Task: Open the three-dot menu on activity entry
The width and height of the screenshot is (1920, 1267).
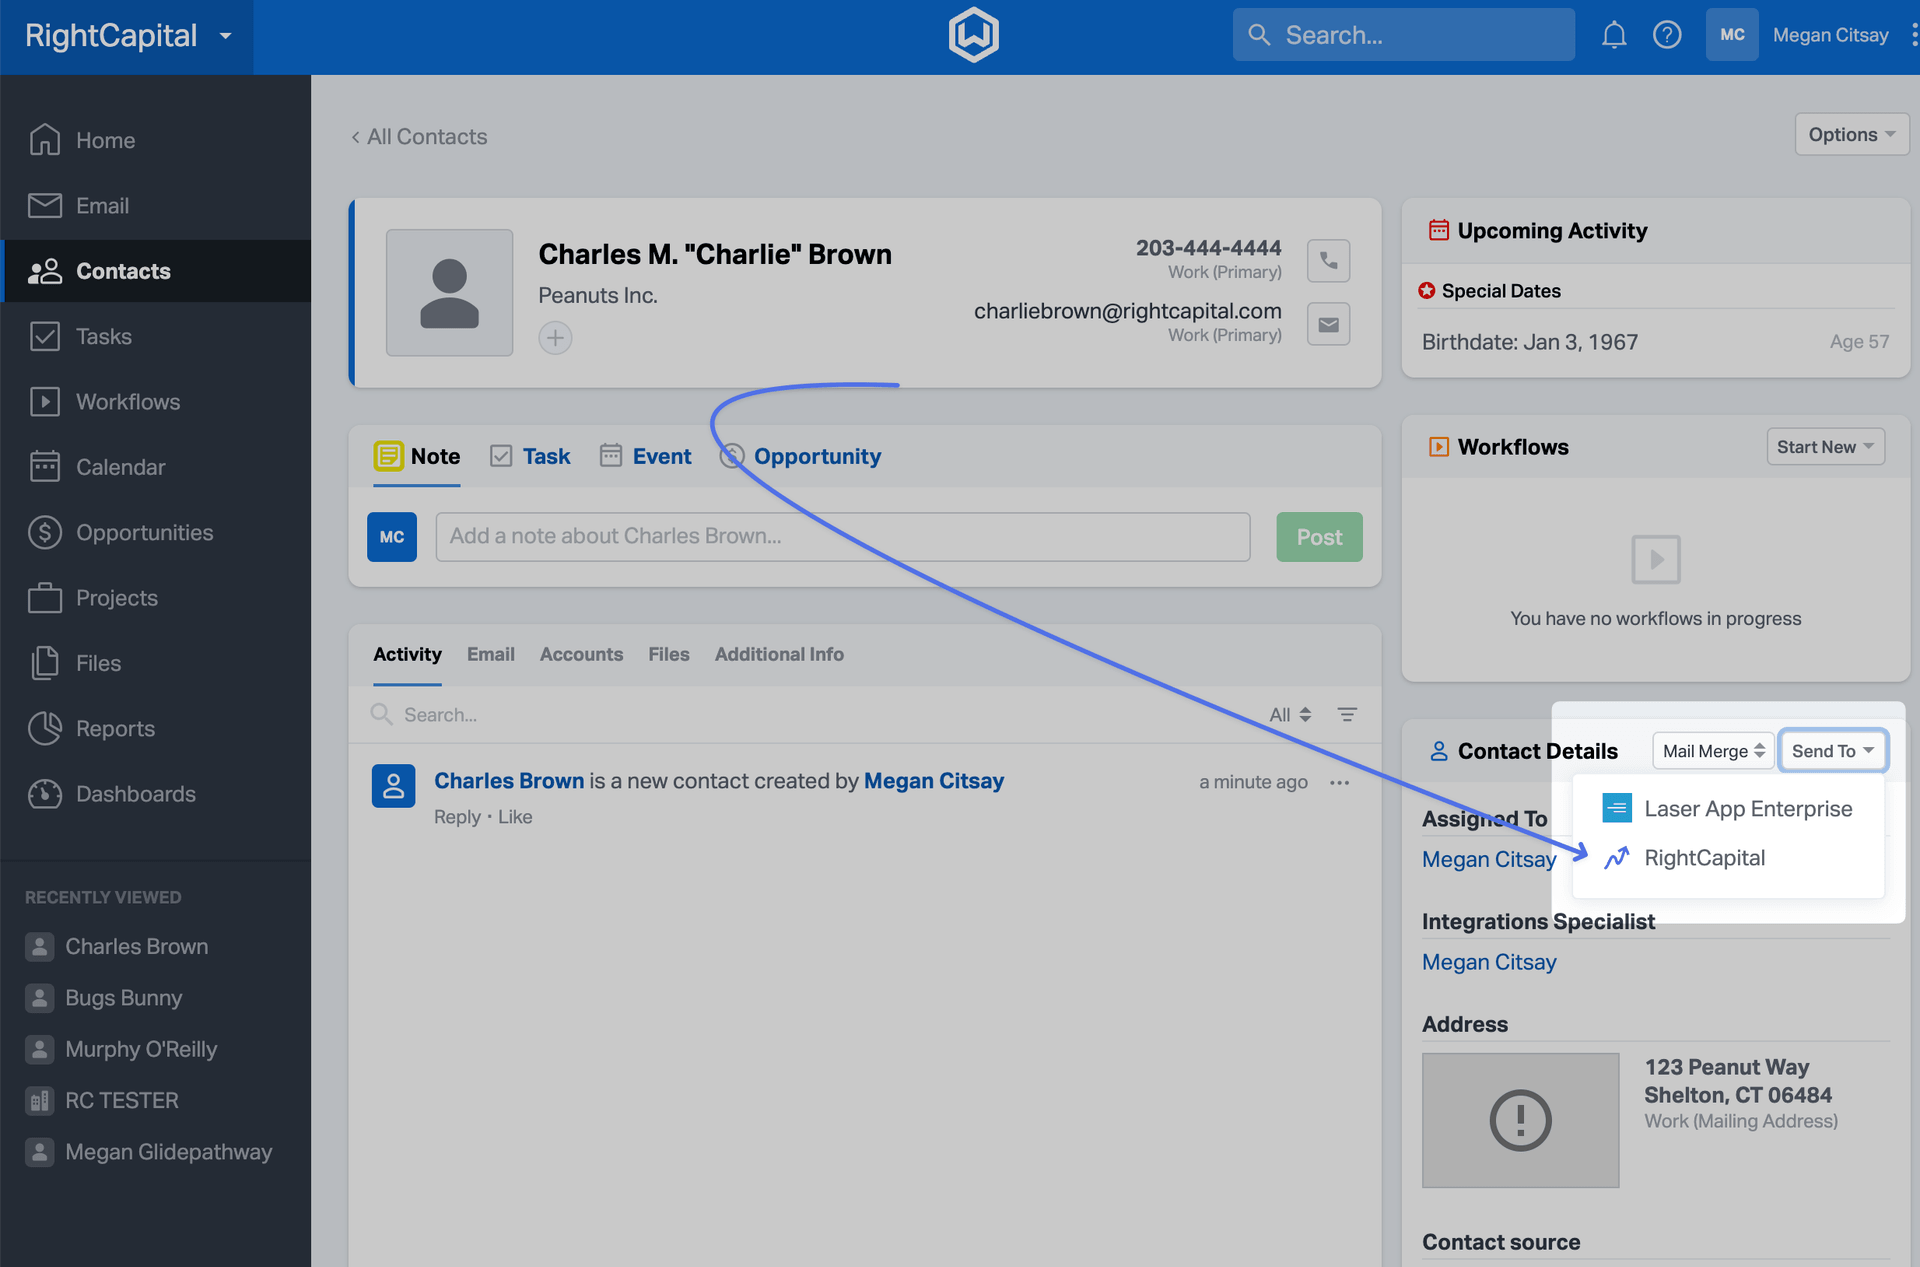Action: [1340, 782]
